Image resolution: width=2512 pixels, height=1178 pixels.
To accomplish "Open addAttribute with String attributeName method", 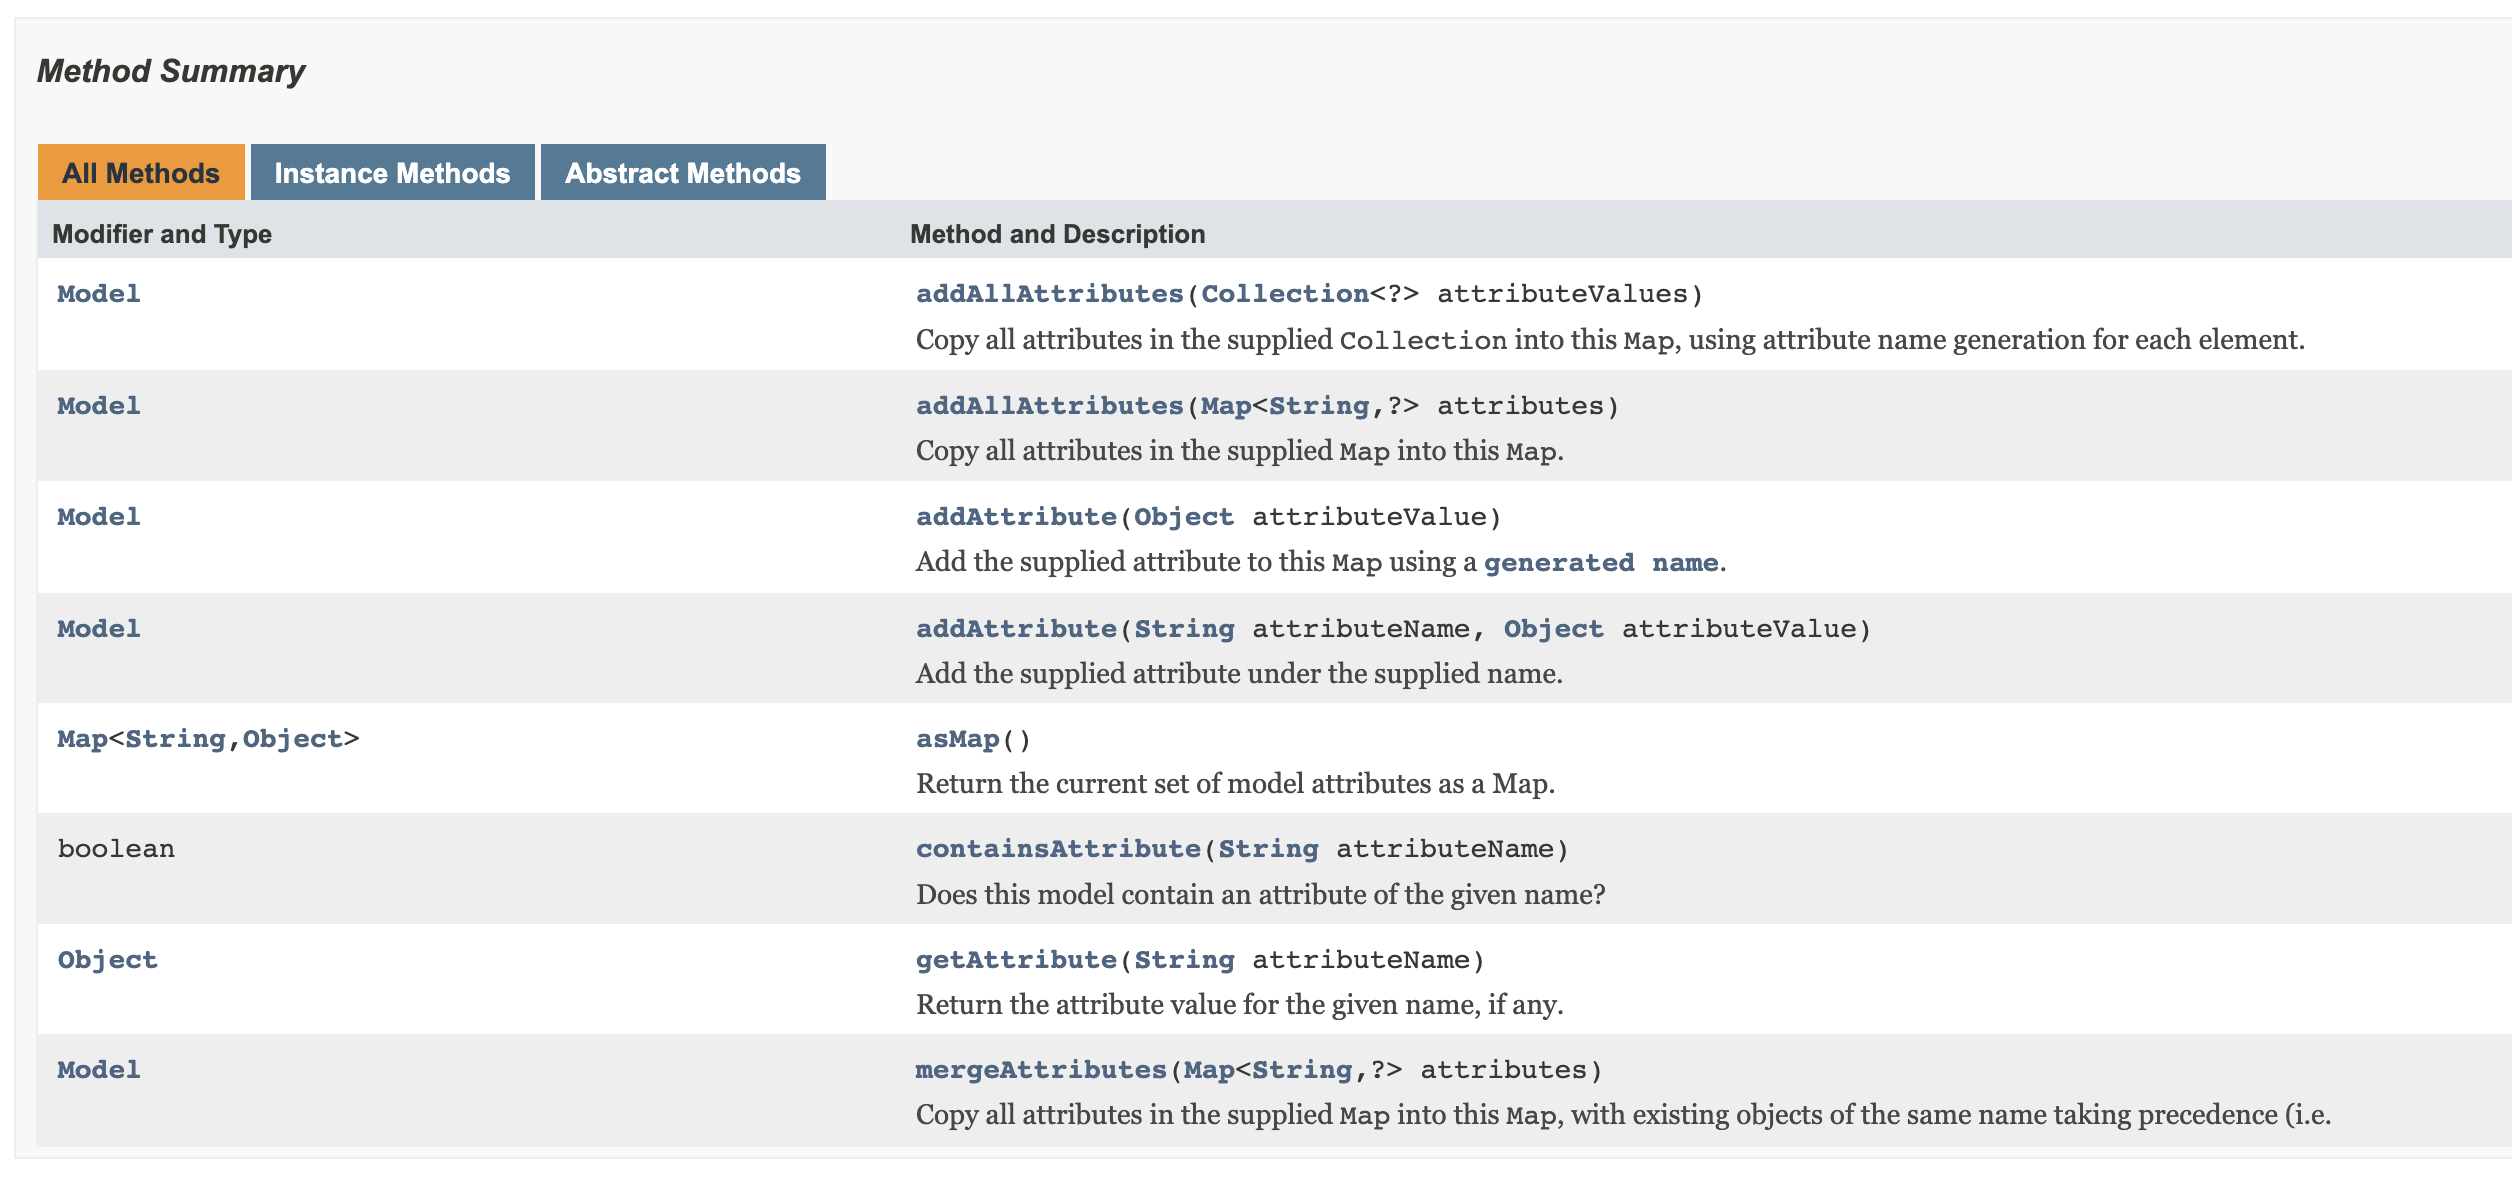I will (1016, 629).
